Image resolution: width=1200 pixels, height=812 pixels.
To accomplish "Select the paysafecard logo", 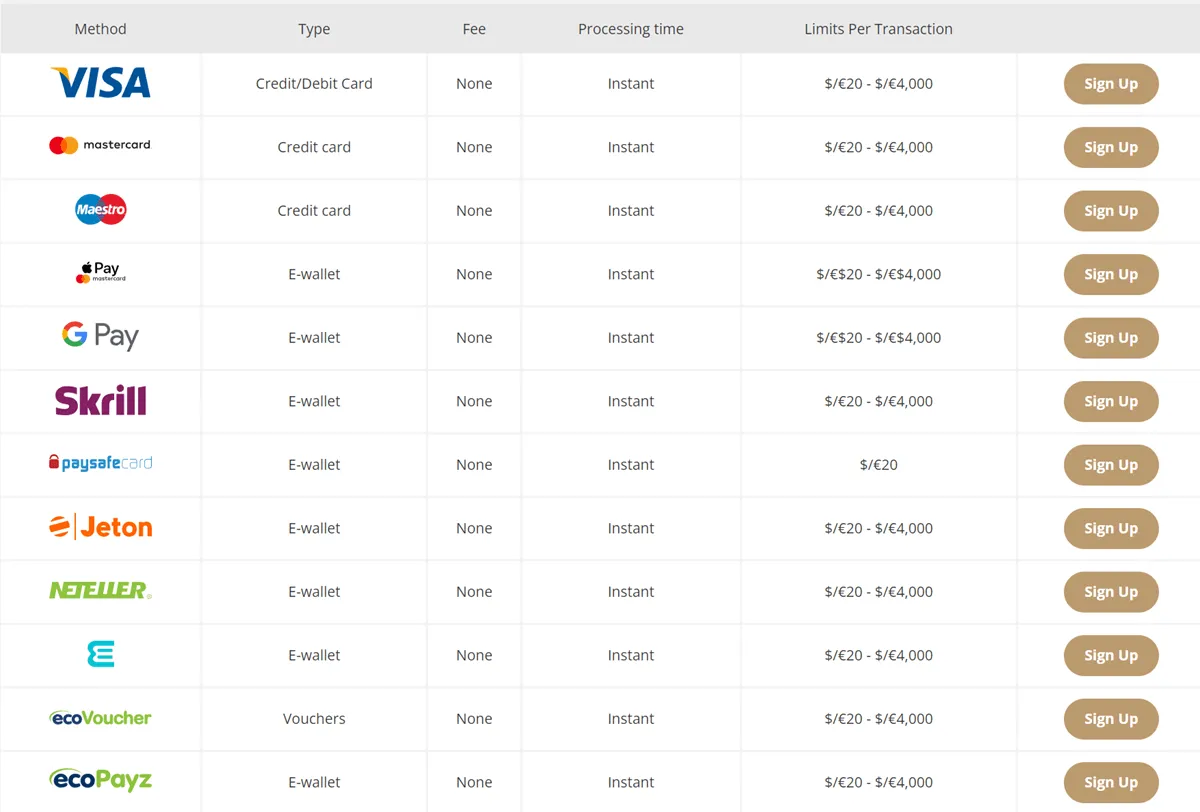I will click(100, 464).
